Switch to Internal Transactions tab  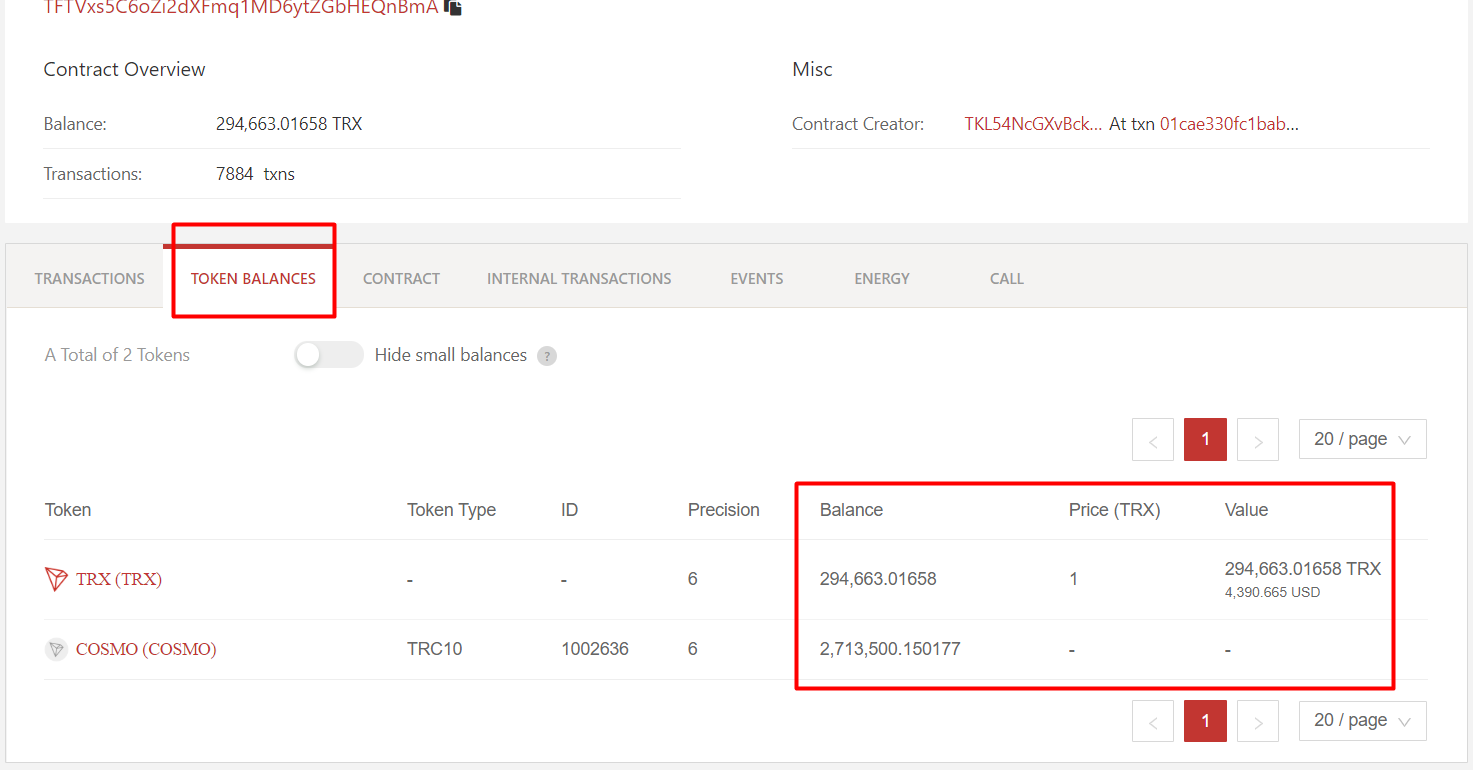(x=579, y=279)
